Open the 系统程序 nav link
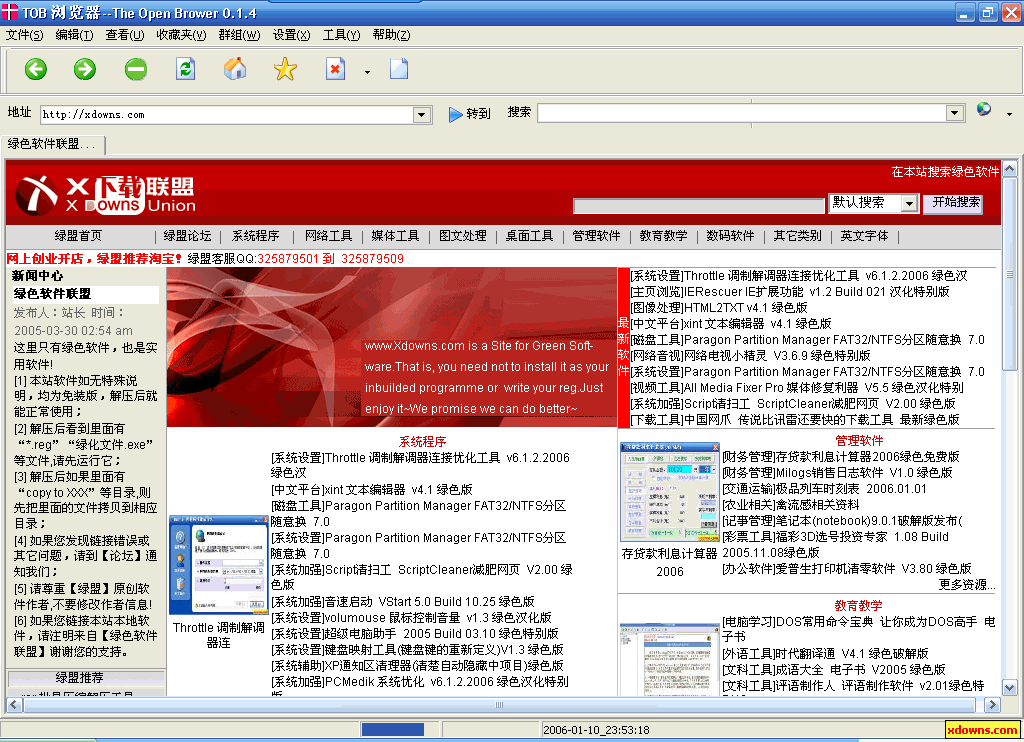 point(255,236)
